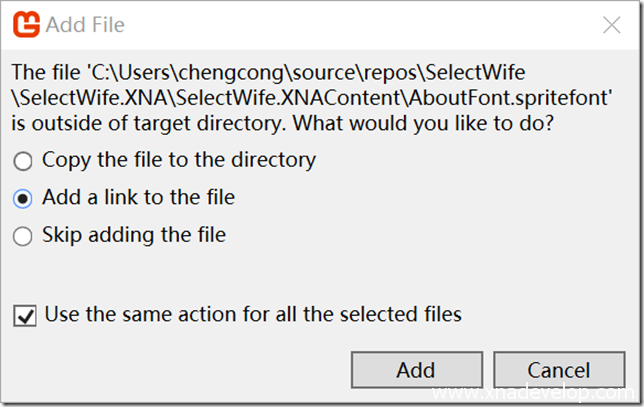Click the 'Skip adding the file' label text
Viewport: 644px width, 407px height.
tap(133, 236)
